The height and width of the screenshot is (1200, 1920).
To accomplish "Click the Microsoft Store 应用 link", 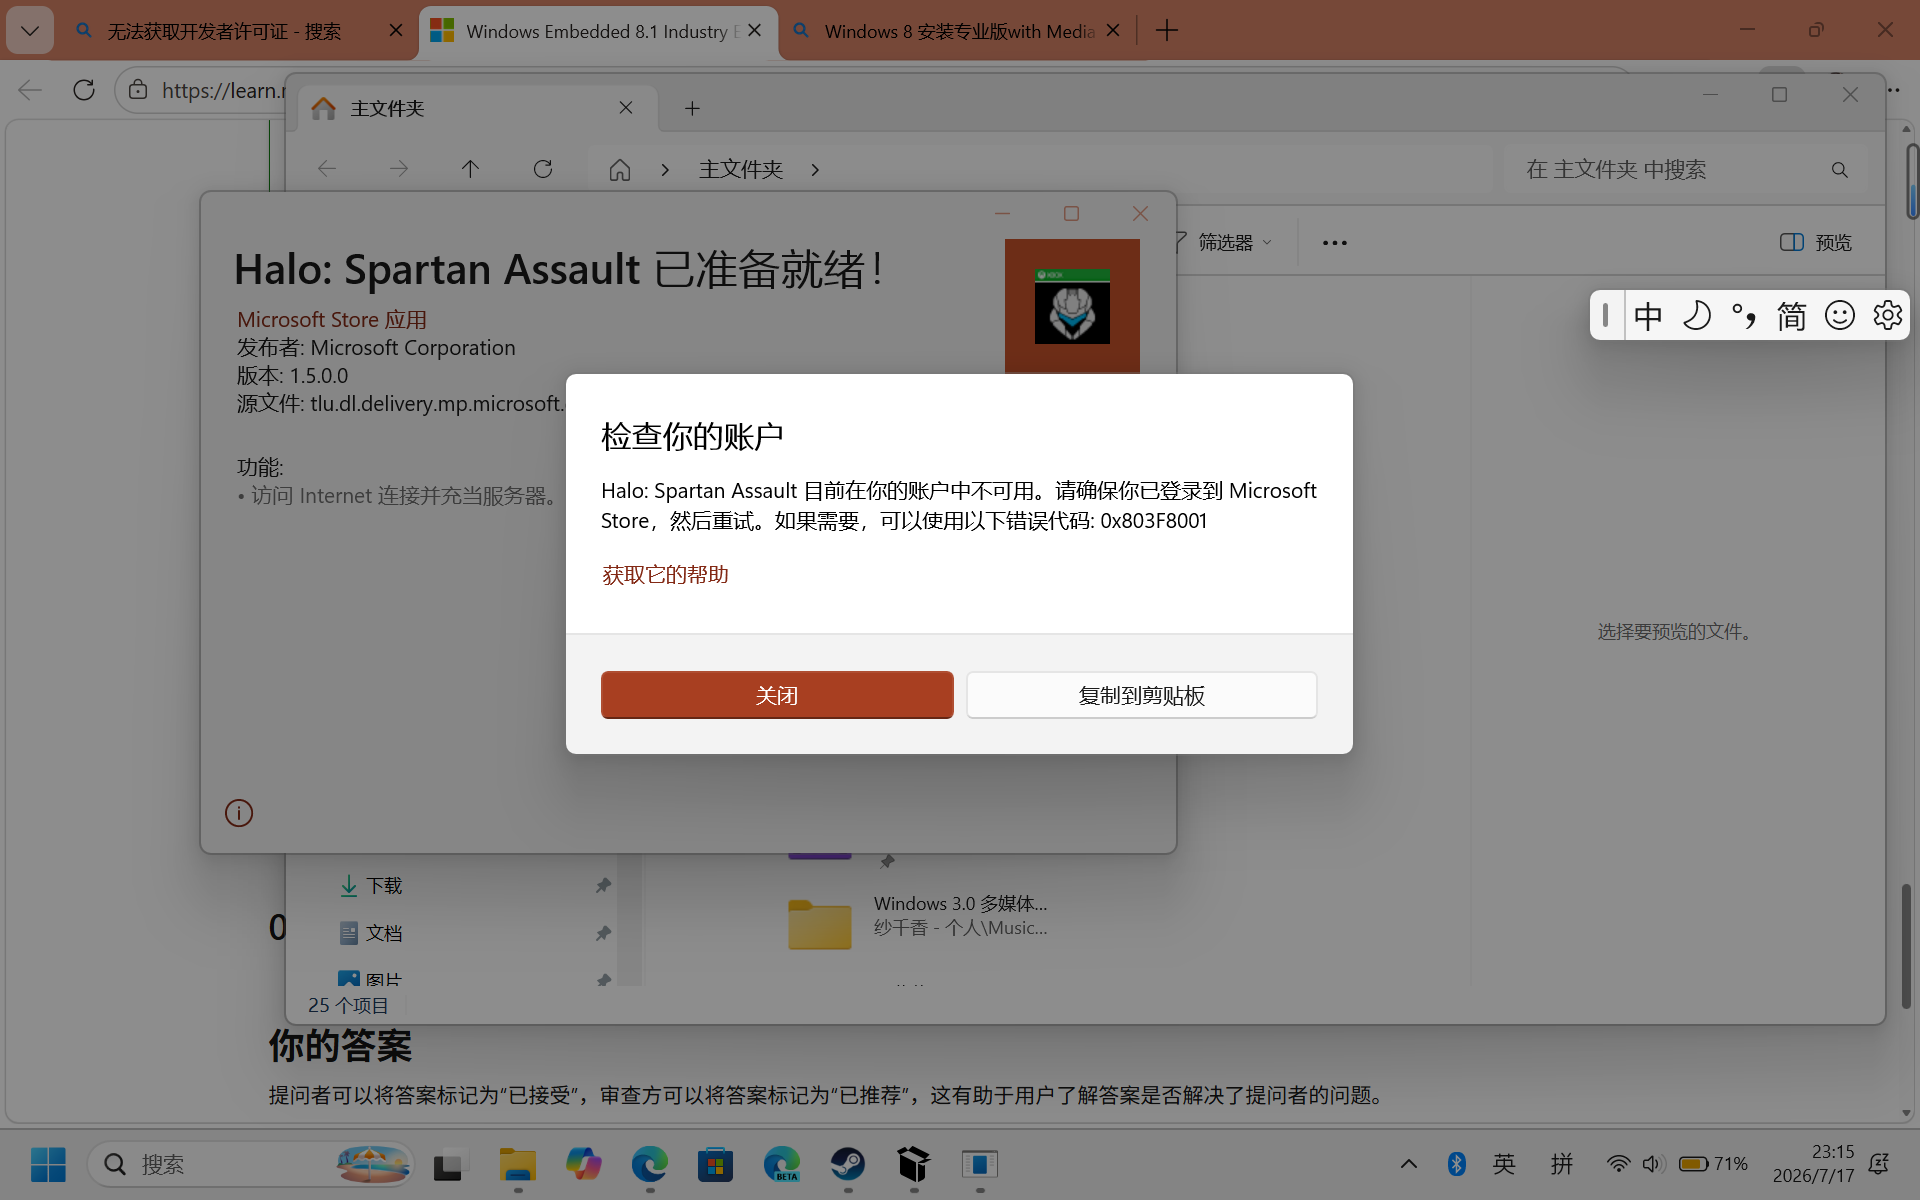I will click(x=332, y=320).
